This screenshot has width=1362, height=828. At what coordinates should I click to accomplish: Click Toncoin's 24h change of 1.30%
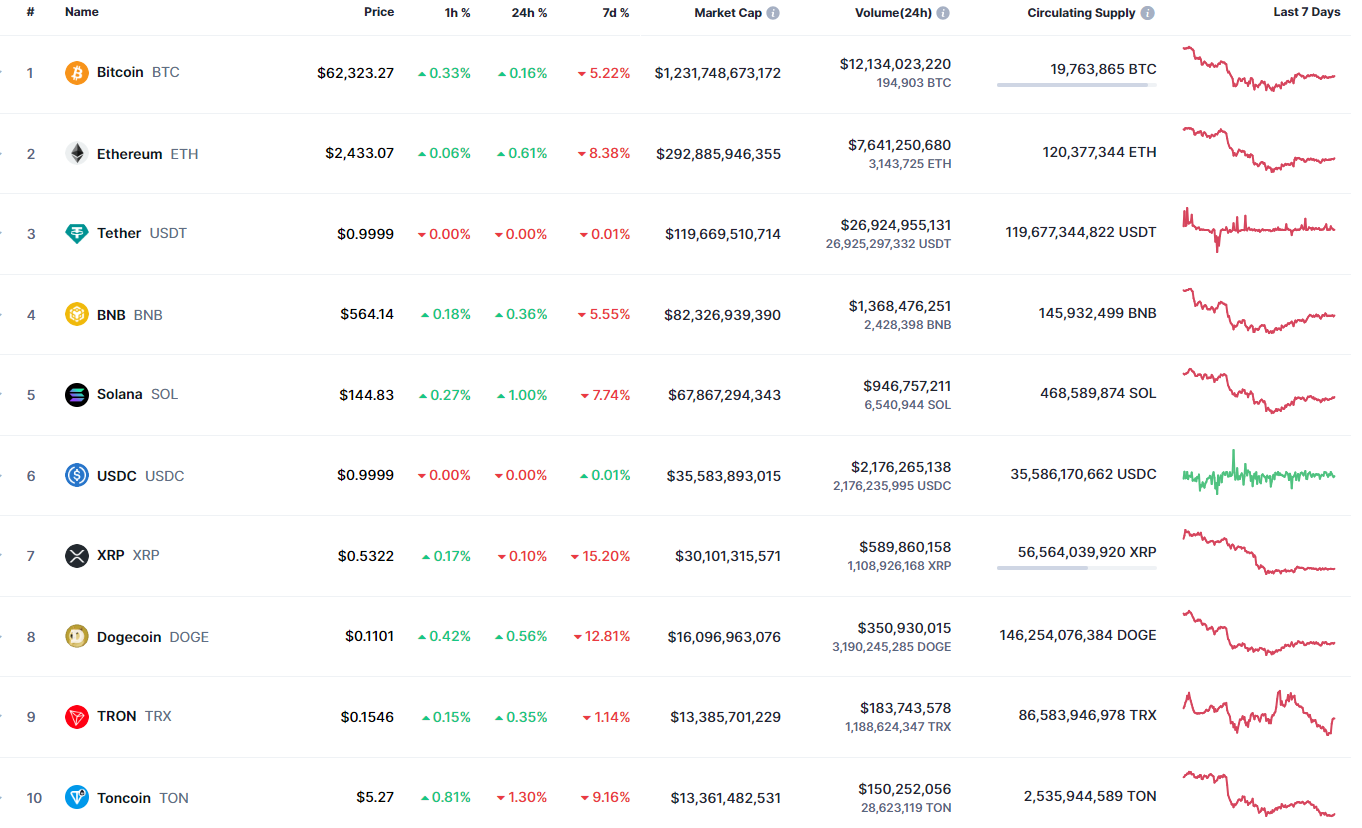522,798
